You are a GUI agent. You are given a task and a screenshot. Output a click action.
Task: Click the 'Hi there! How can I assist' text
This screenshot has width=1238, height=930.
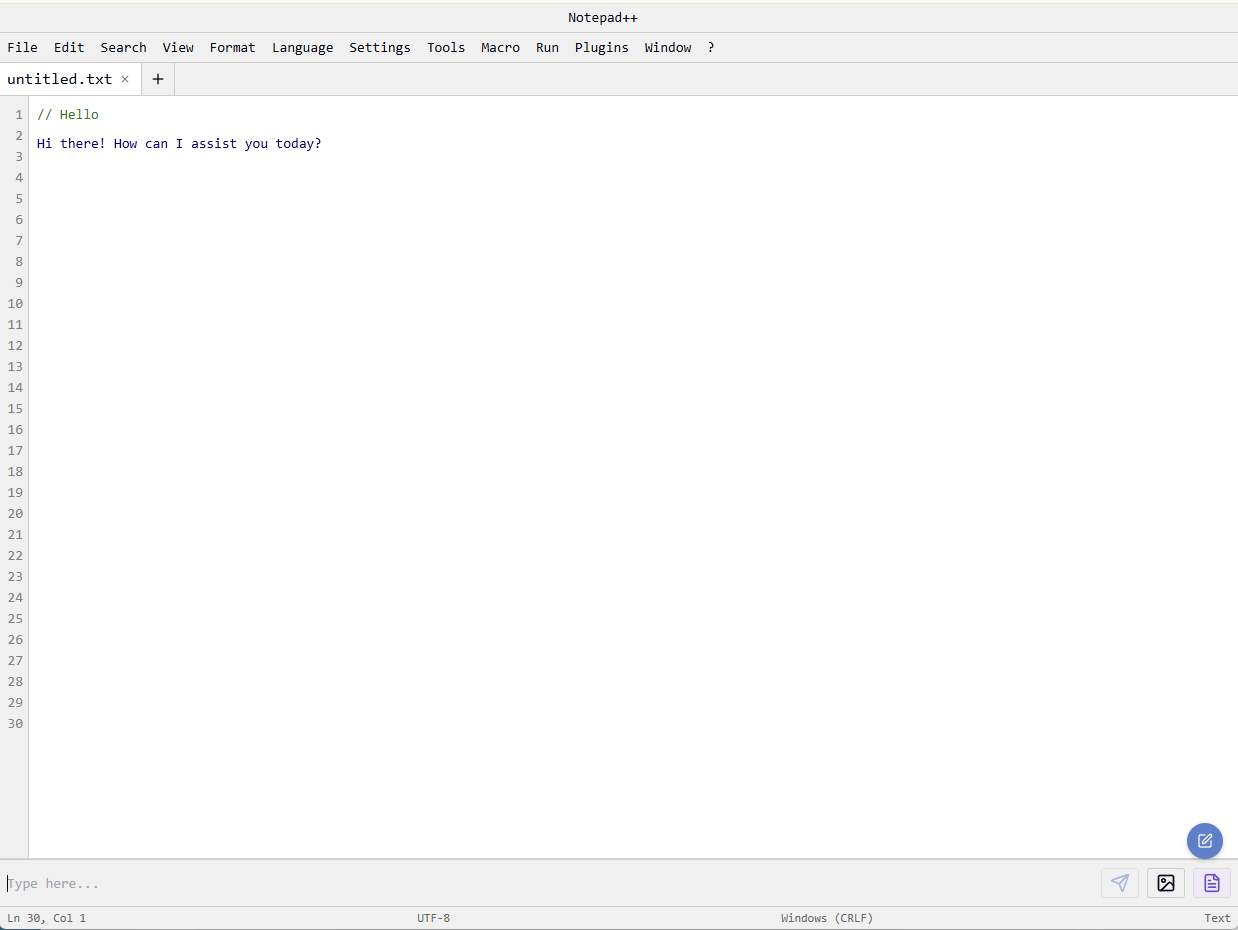coord(179,143)
